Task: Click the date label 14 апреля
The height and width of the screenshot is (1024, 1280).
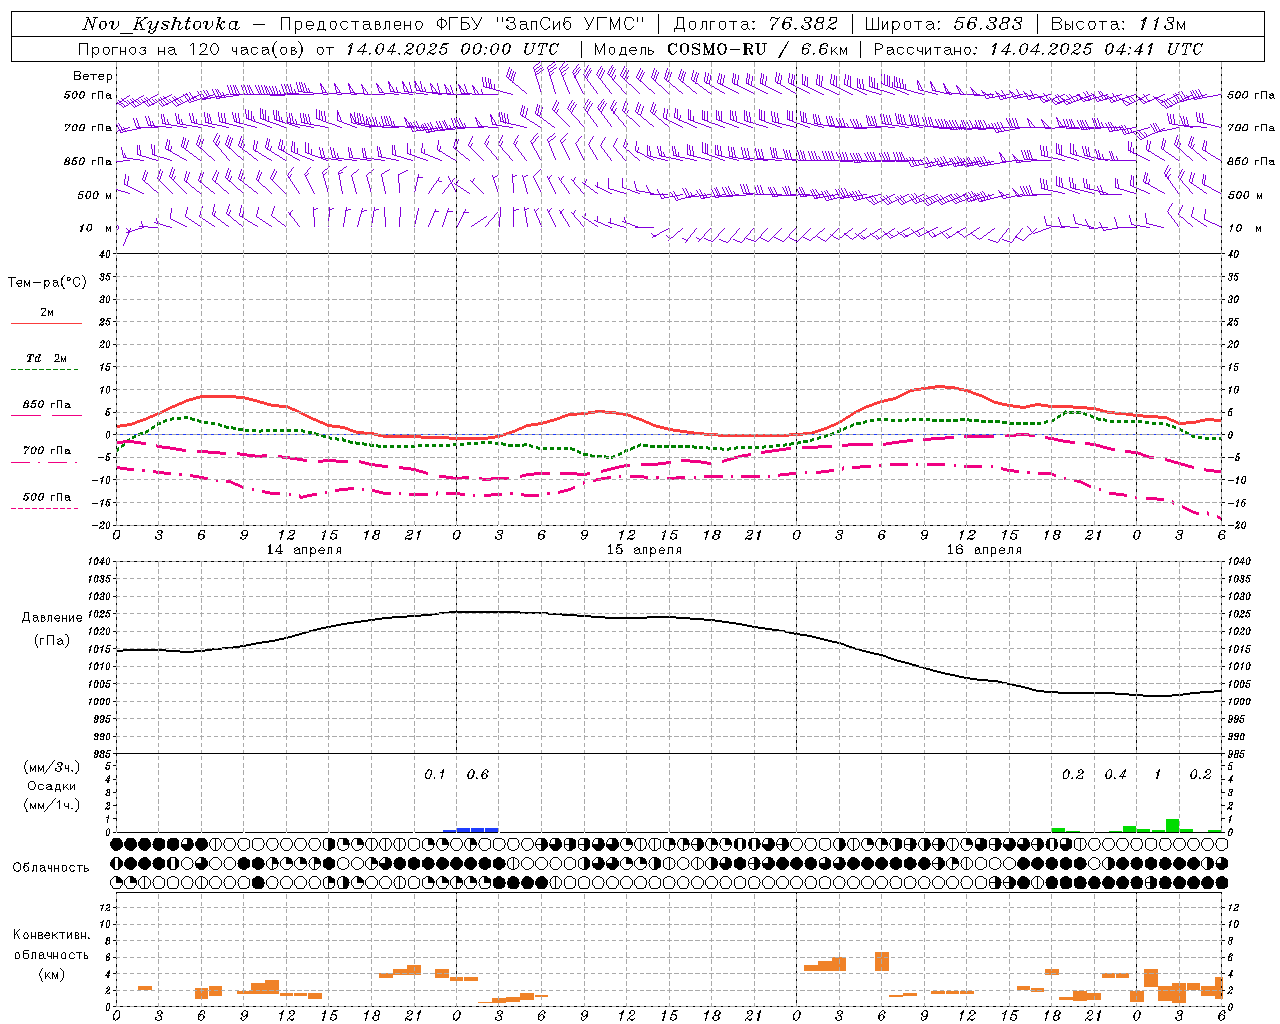Action: point(304,550)
